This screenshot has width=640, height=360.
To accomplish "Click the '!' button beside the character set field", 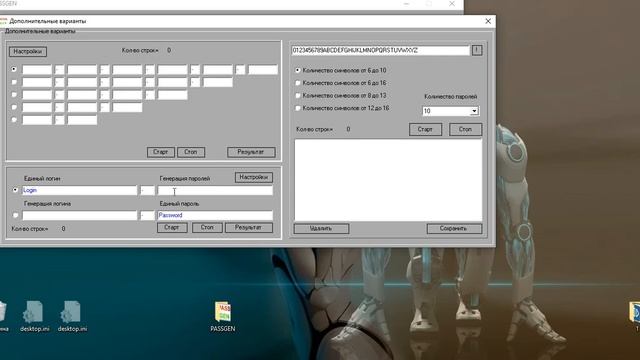I will 476,50.
